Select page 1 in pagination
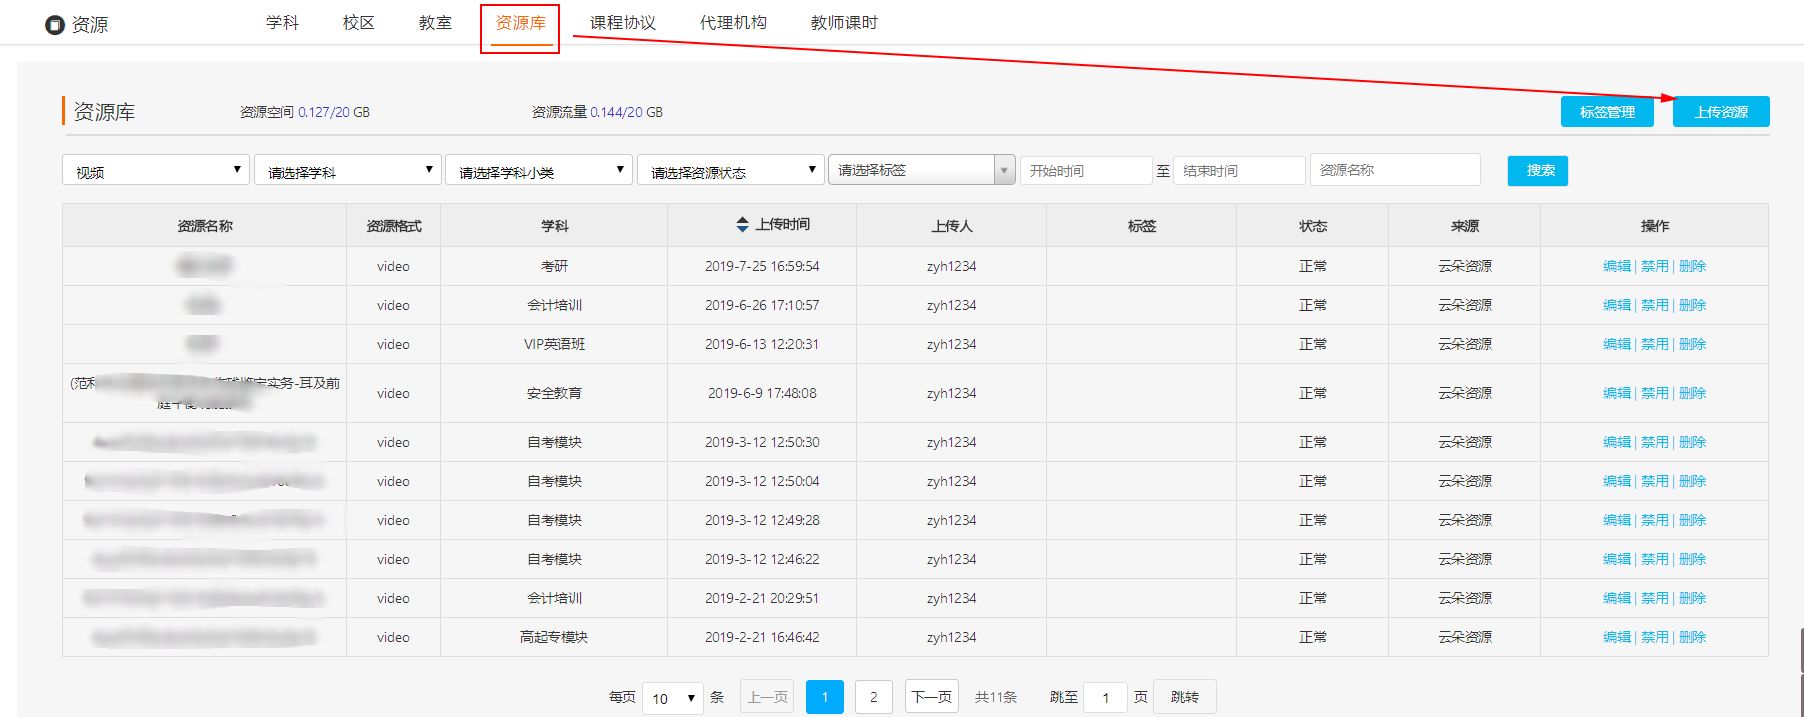 825,697
